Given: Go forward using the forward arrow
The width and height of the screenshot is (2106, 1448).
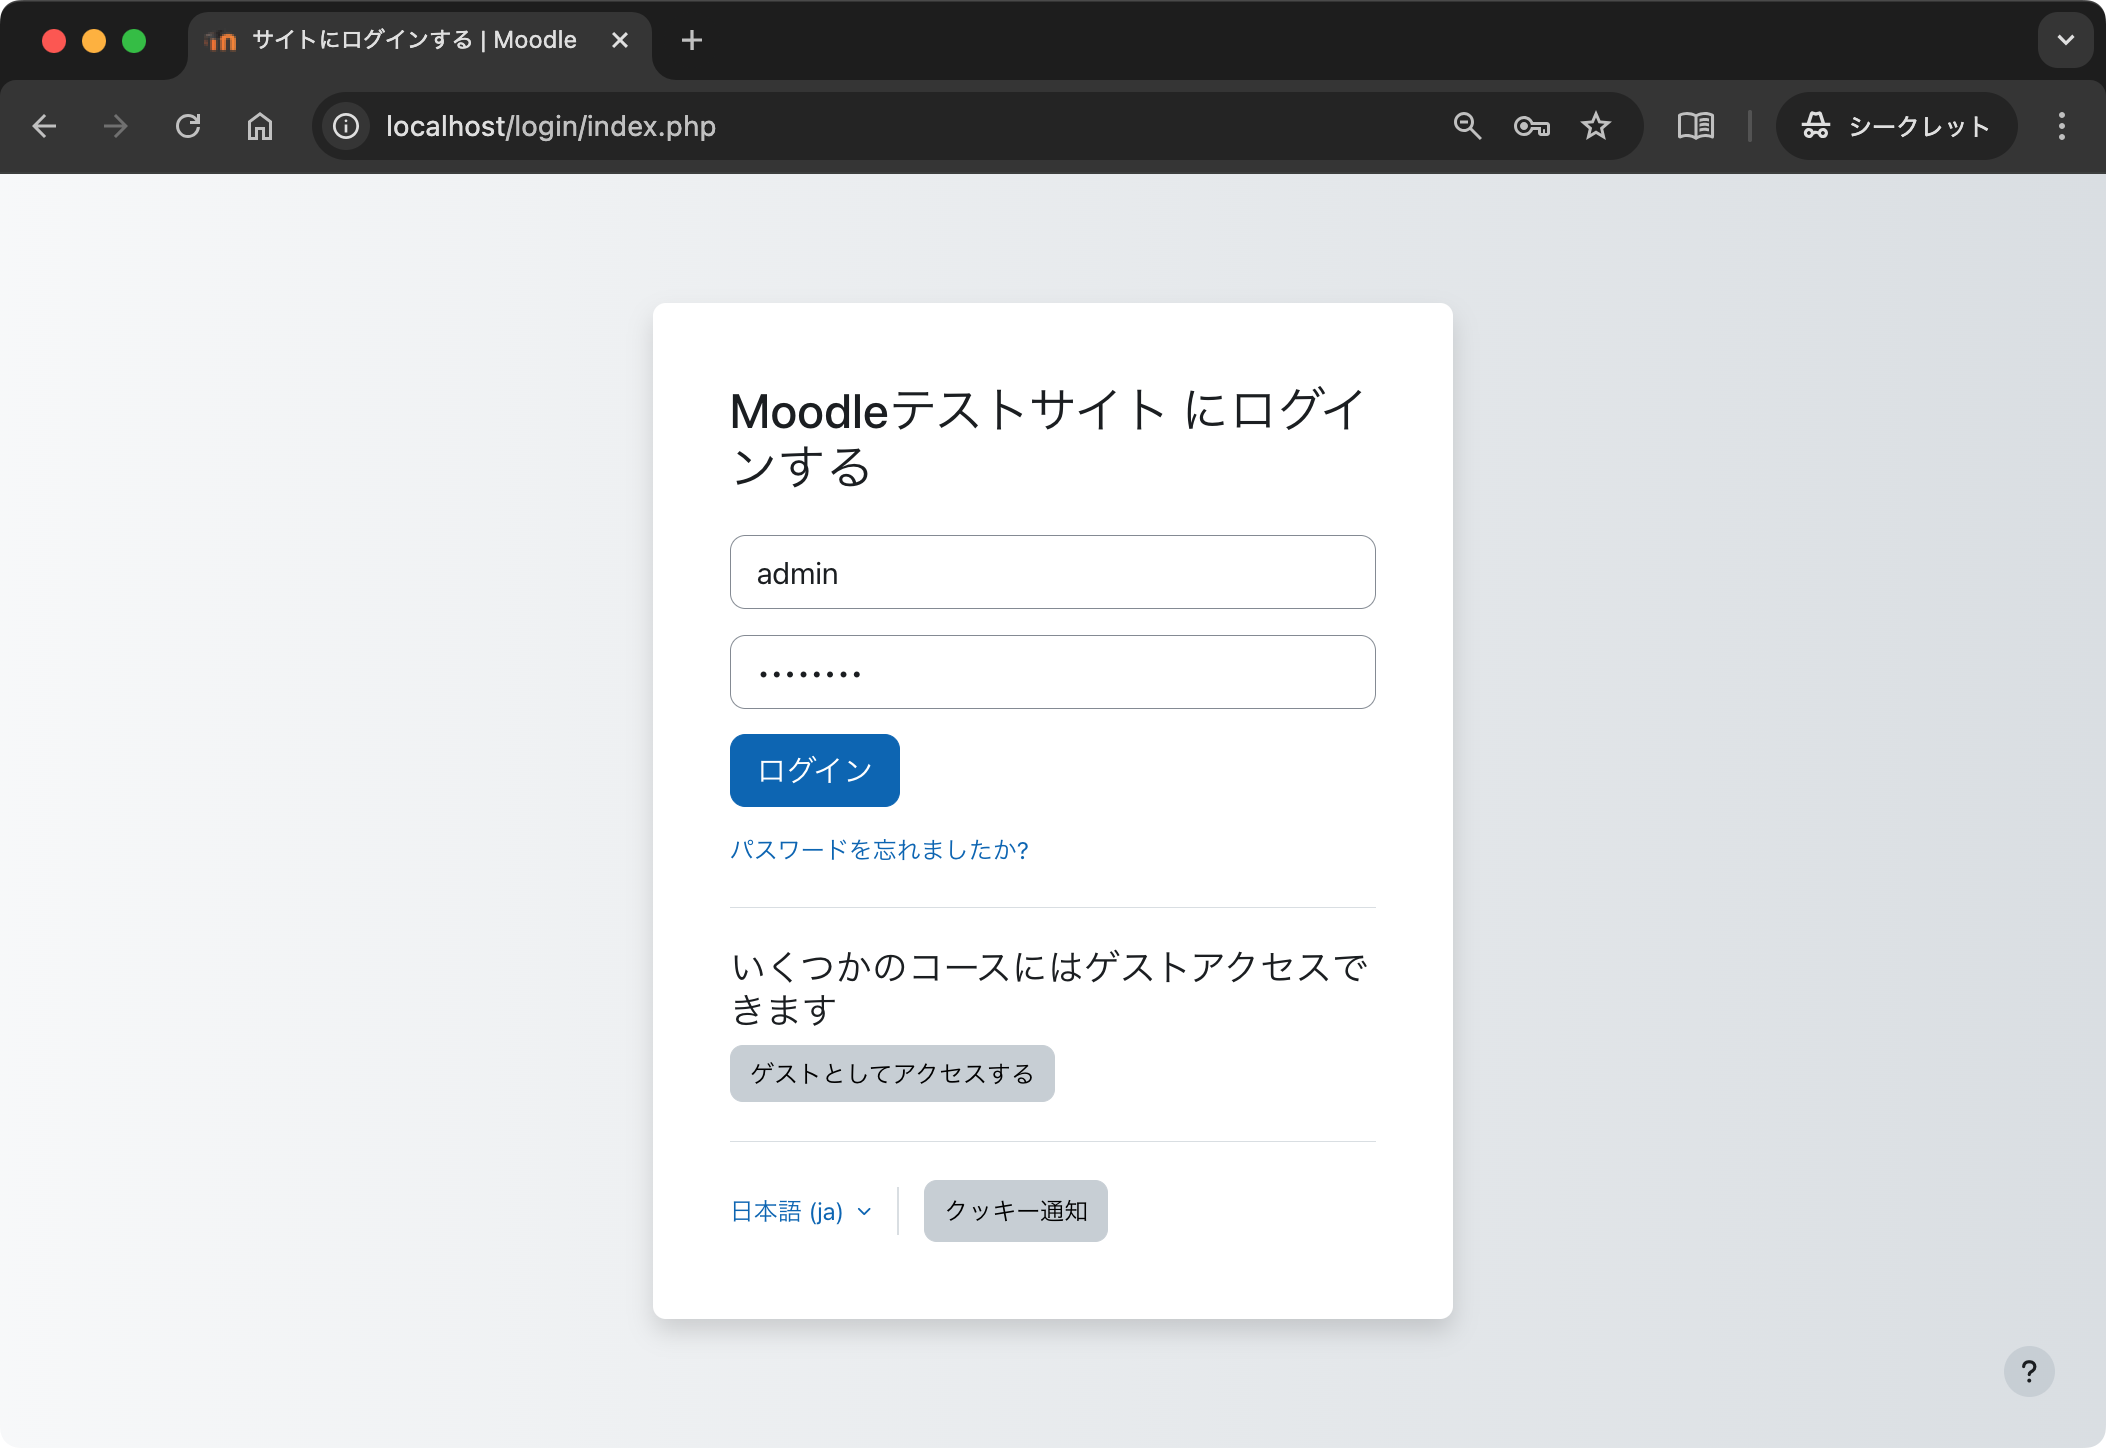Looking at the screenshot, I should (116, 126).
